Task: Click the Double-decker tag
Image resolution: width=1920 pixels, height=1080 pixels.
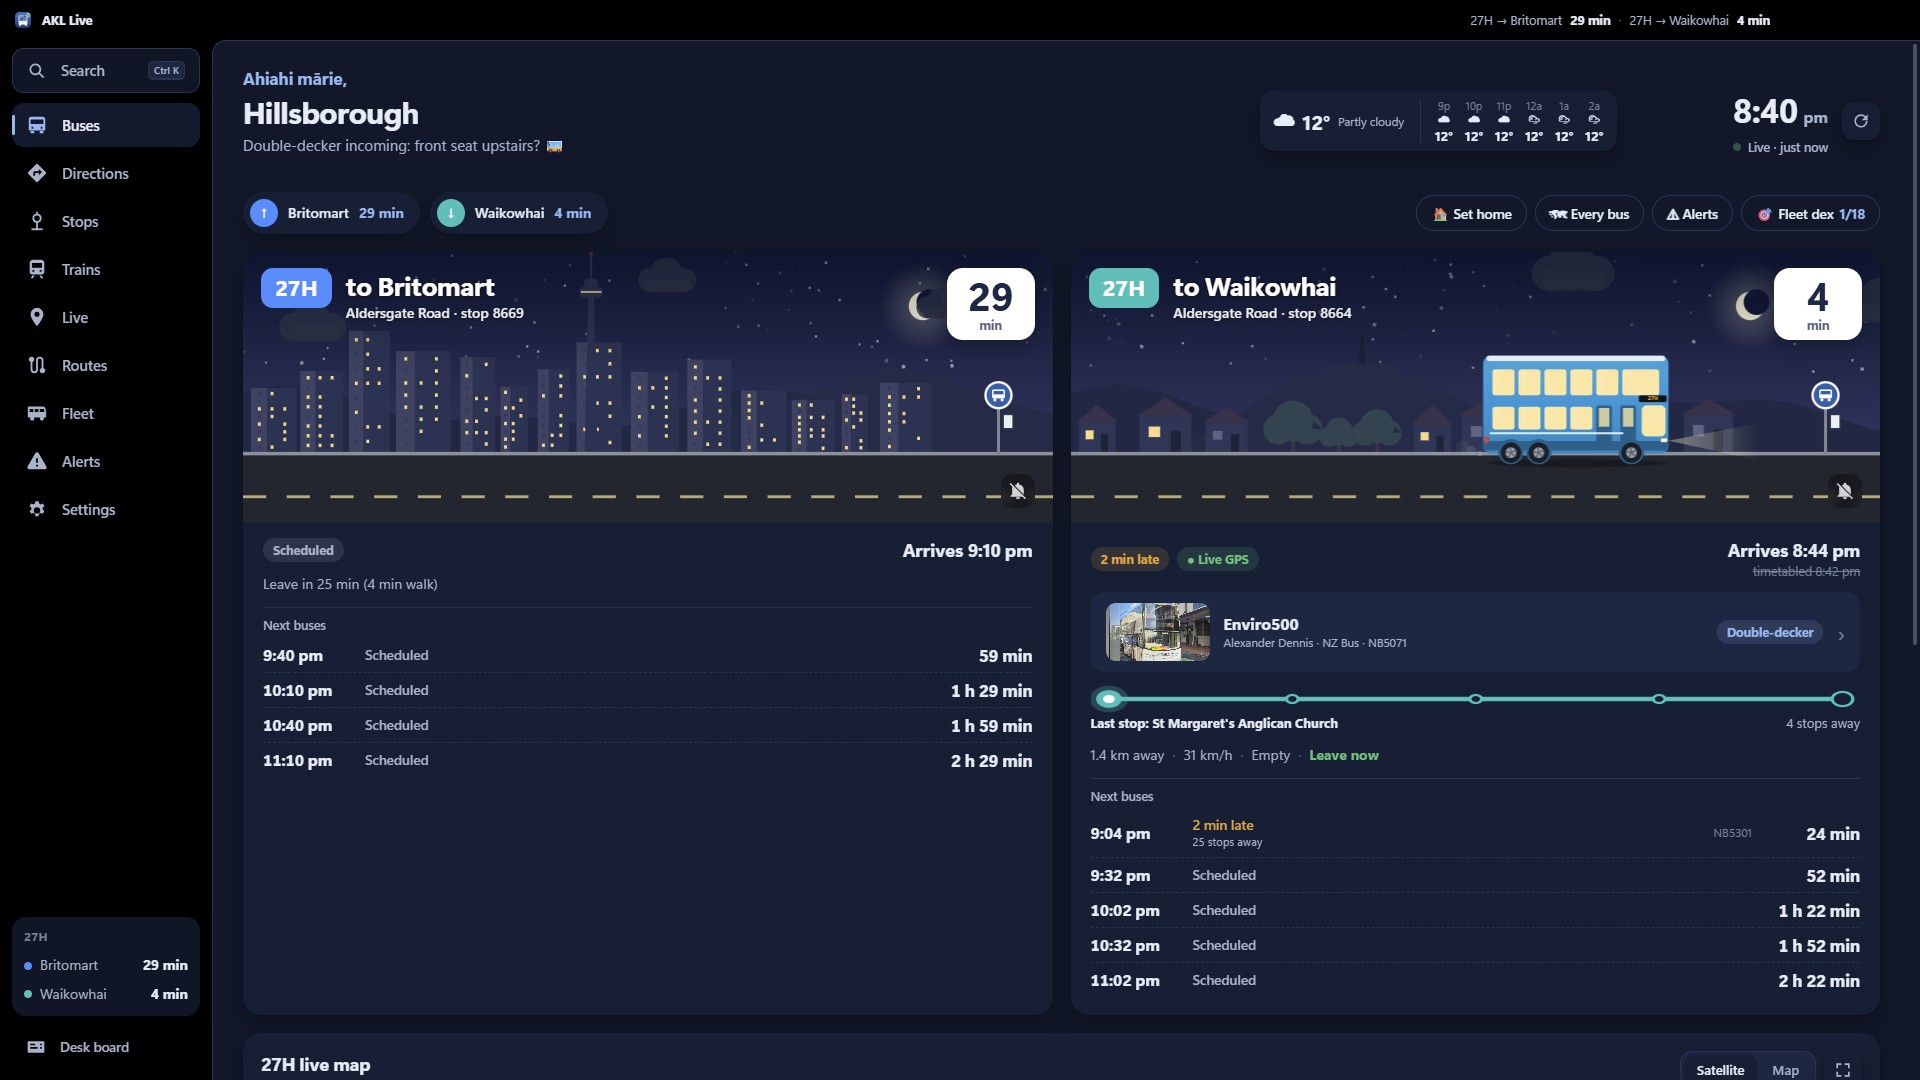Action: click(1769, 632)
